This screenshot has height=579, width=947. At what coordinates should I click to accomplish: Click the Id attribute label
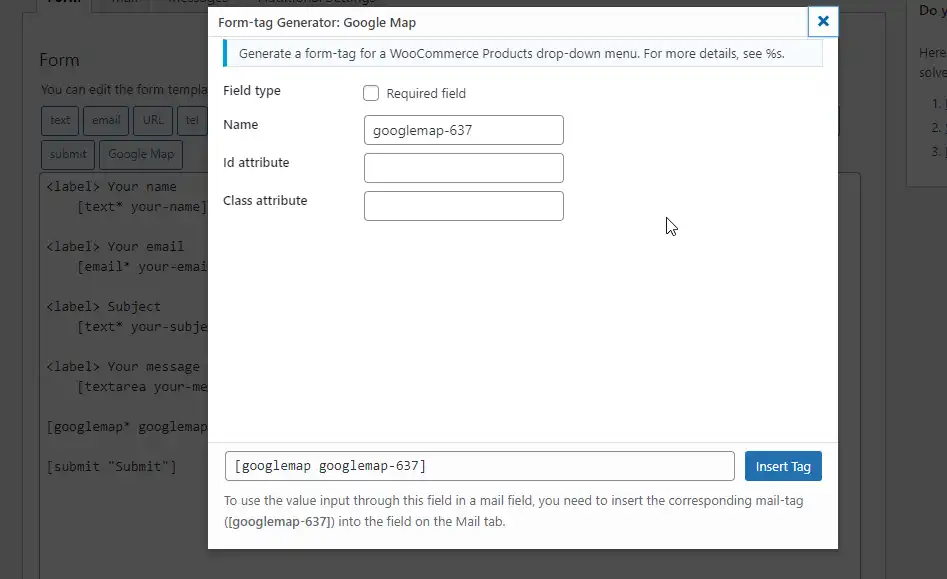pyautogui.click(x=256, y=162)
